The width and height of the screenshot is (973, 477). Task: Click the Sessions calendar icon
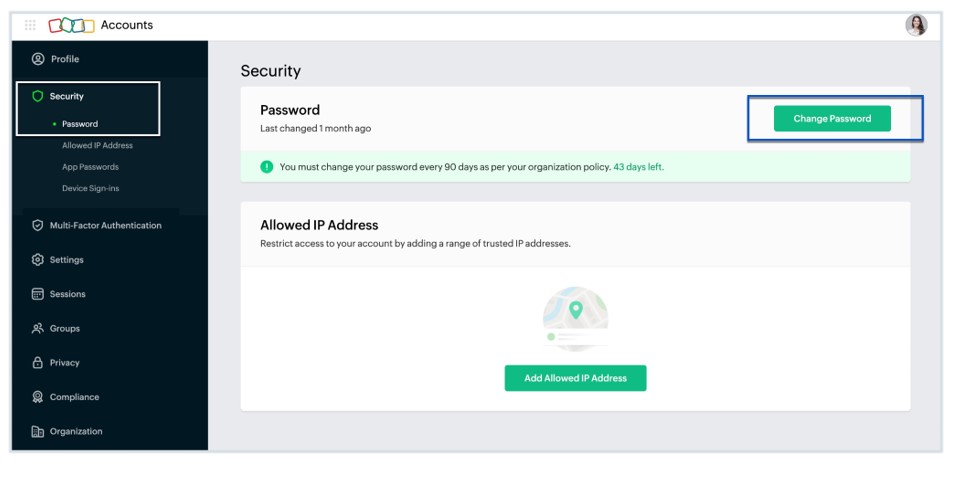(38, 294)
